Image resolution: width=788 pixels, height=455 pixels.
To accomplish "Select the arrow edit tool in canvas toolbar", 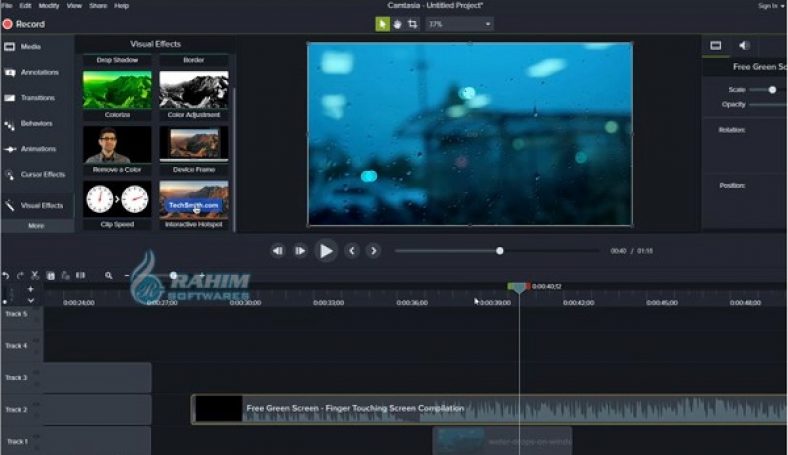I will pyautogui.click(x=383, y=24).
